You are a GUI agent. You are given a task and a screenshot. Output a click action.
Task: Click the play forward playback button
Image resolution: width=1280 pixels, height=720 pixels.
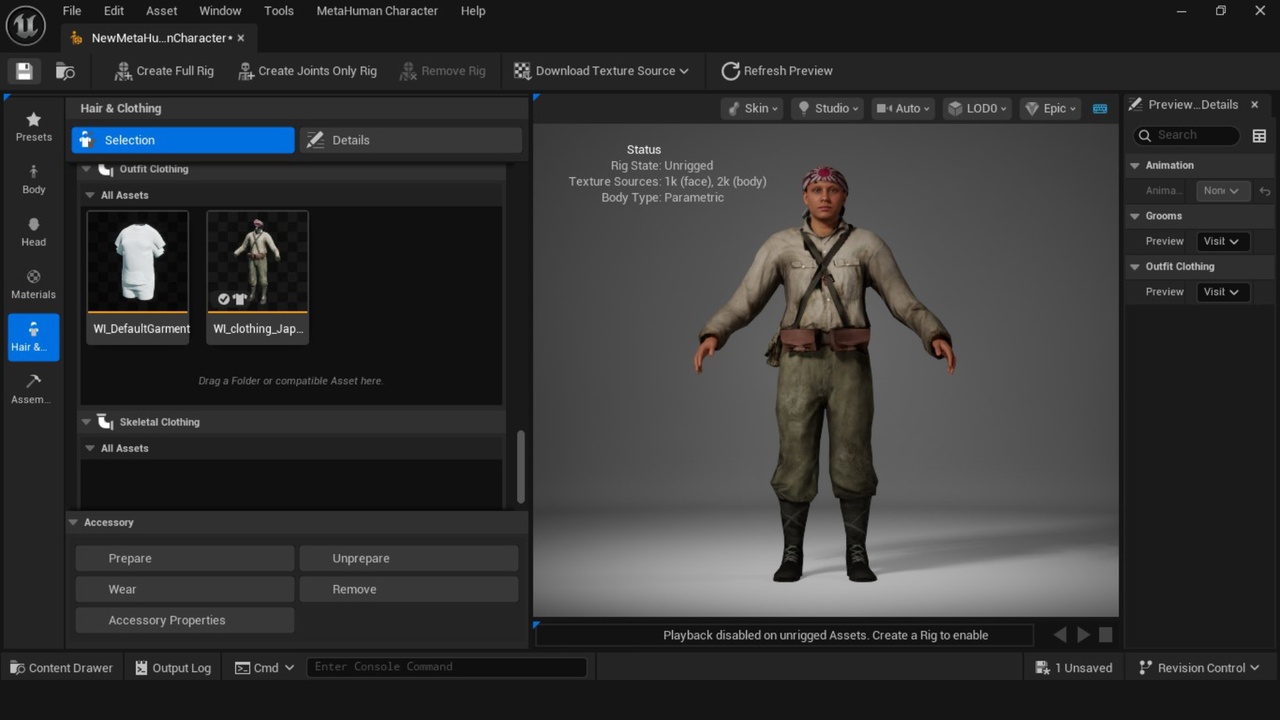pyautogui.click(x=1083, y=634)
